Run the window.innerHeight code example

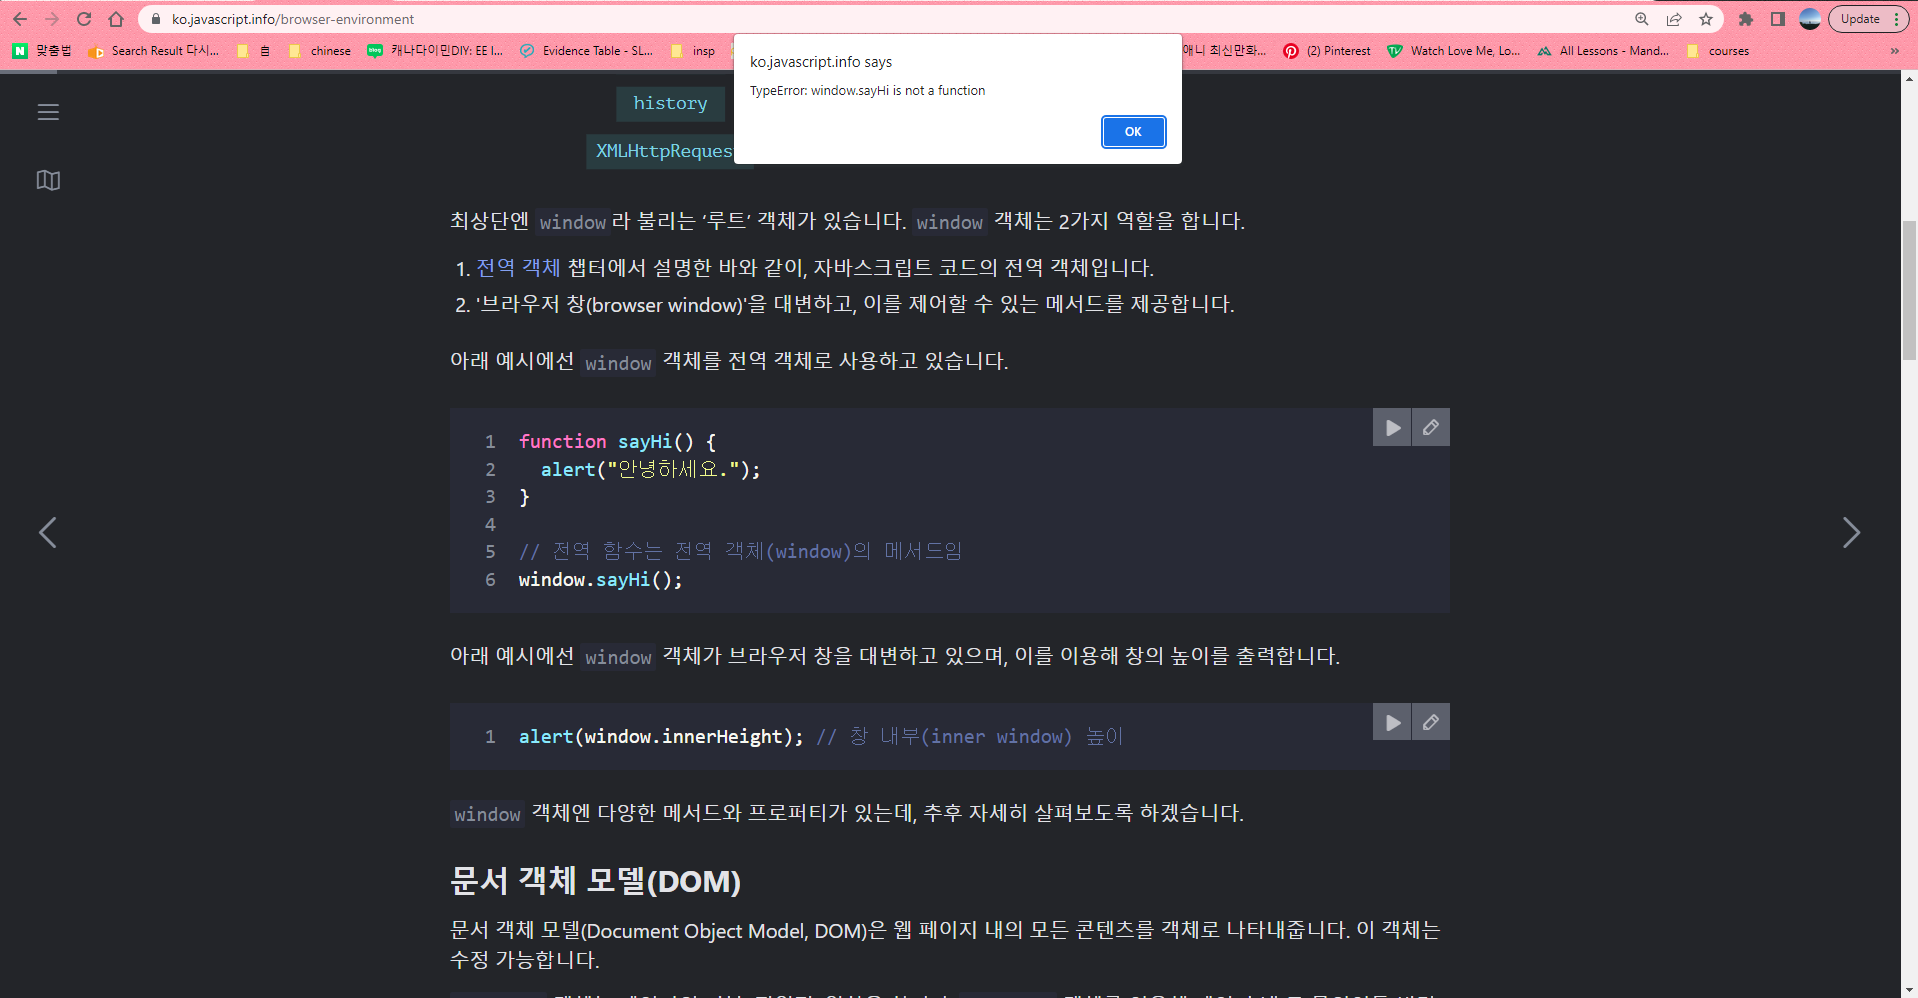click(1391, 722)
